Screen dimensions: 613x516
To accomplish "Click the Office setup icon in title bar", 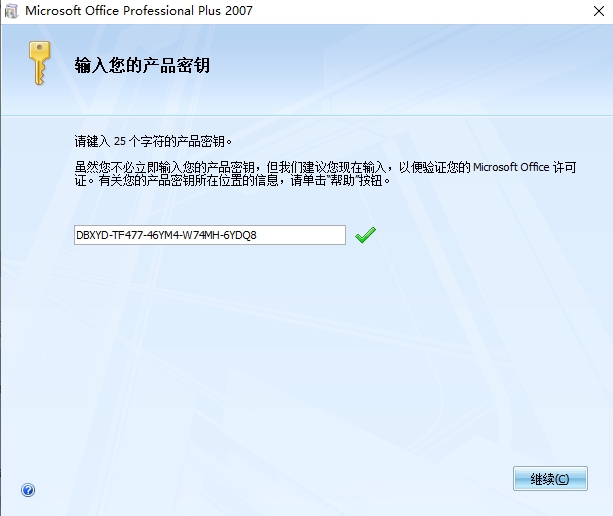I will point(11,11).
